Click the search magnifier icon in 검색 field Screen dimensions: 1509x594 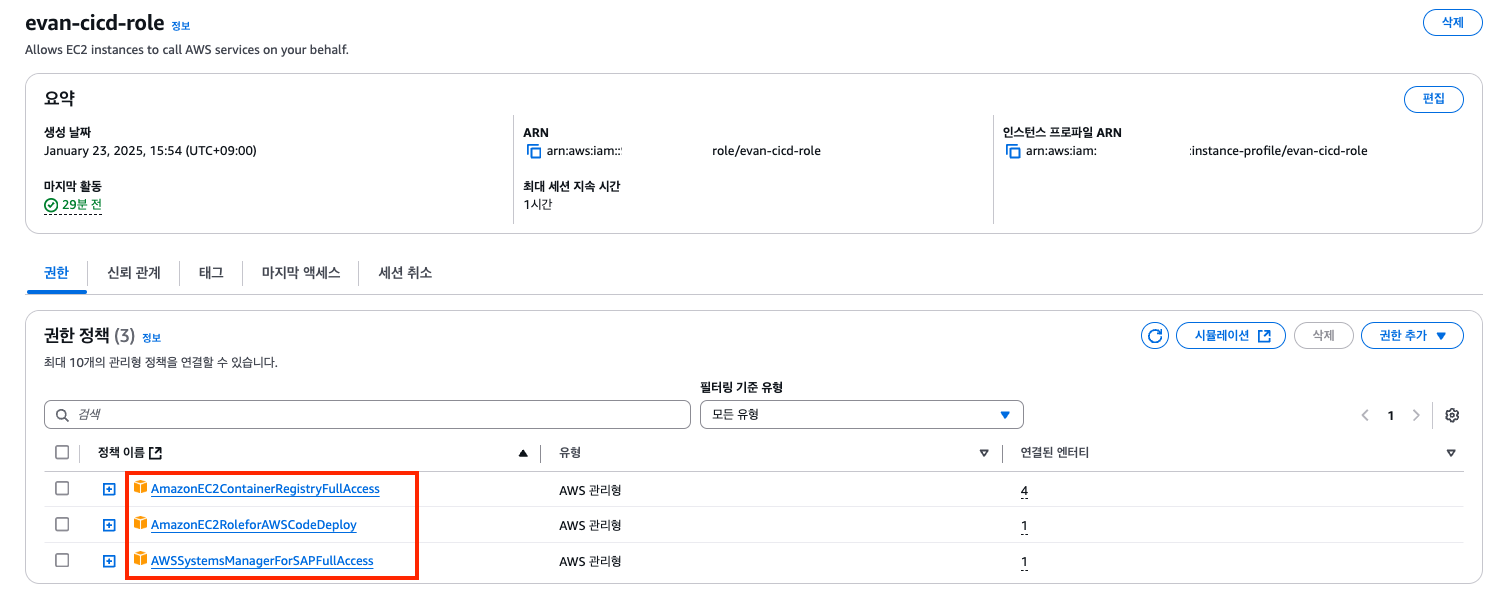(x=63, y=415)
